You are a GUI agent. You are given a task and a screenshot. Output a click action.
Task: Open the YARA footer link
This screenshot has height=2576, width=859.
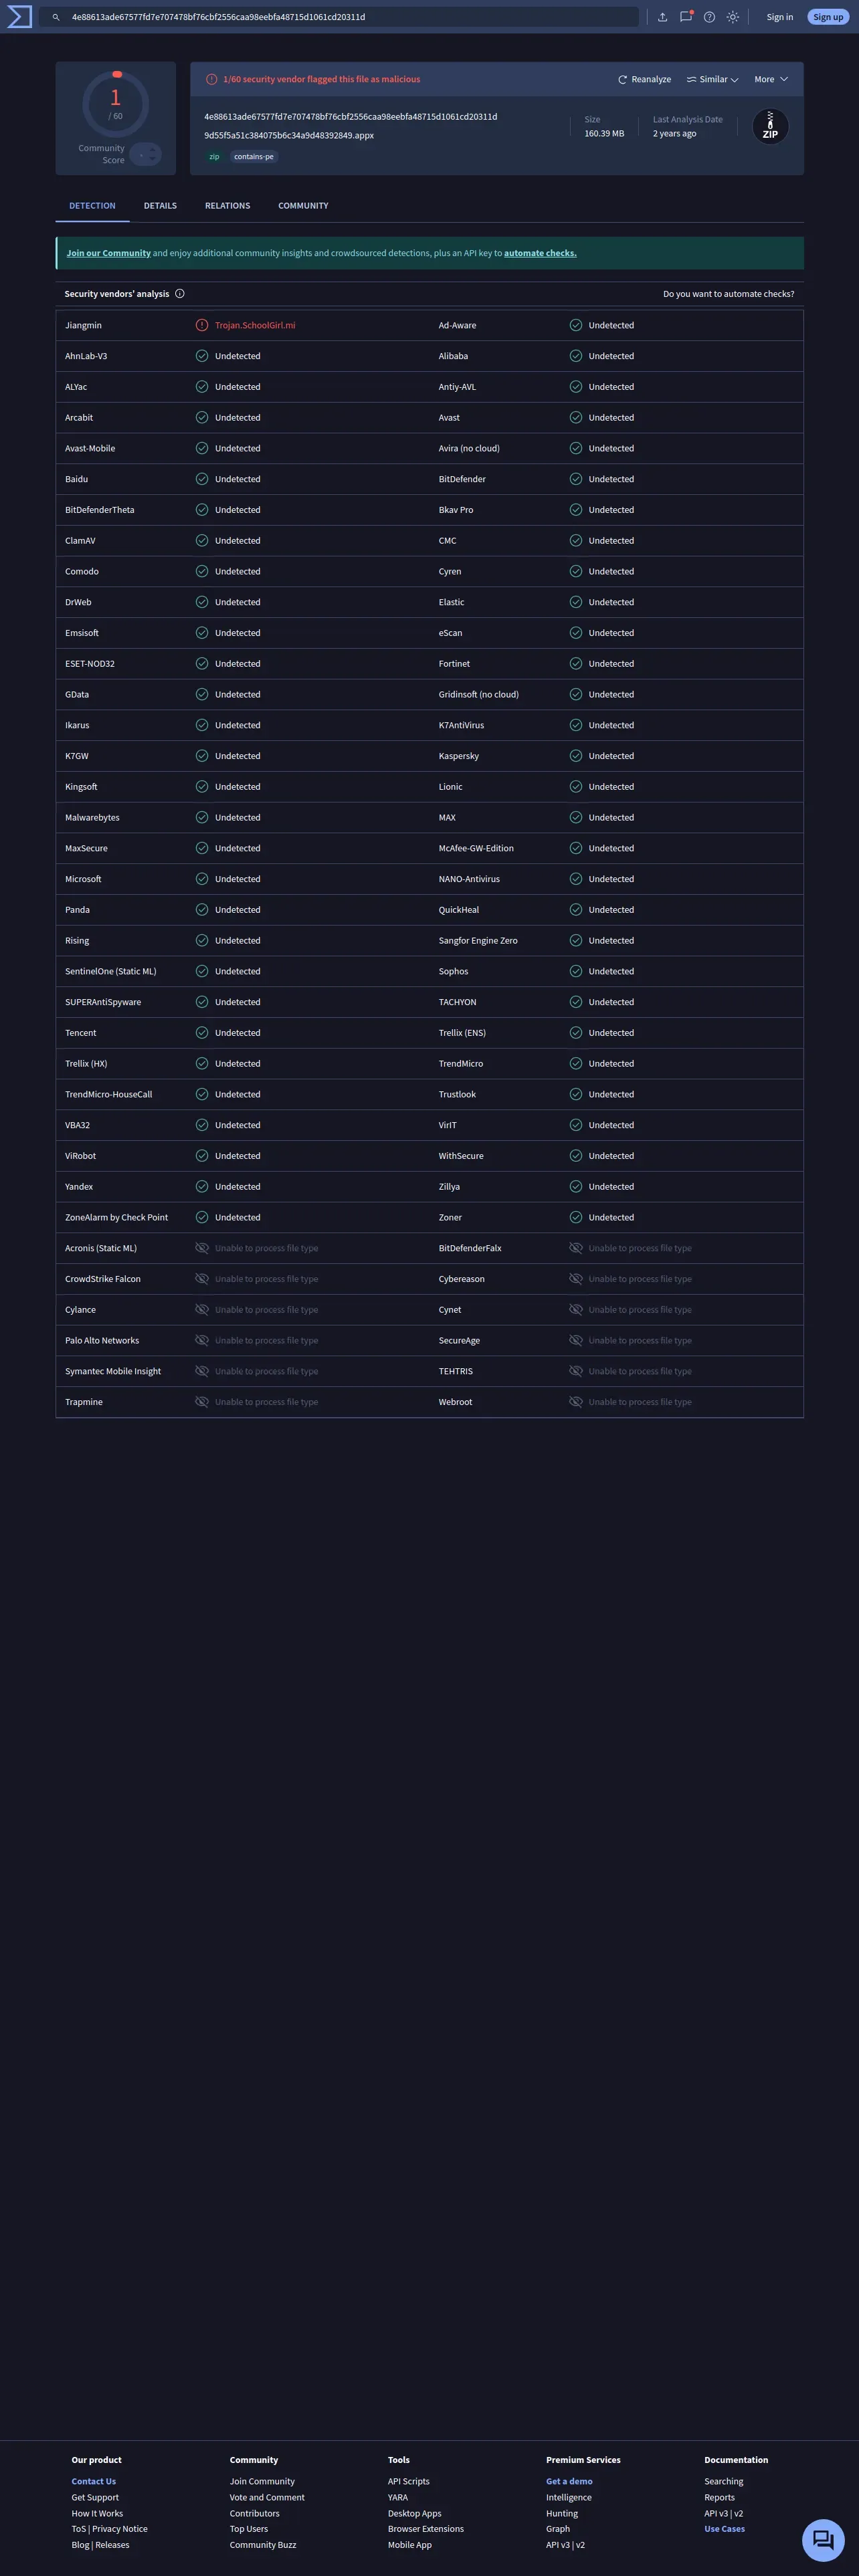coord(398,2497)
